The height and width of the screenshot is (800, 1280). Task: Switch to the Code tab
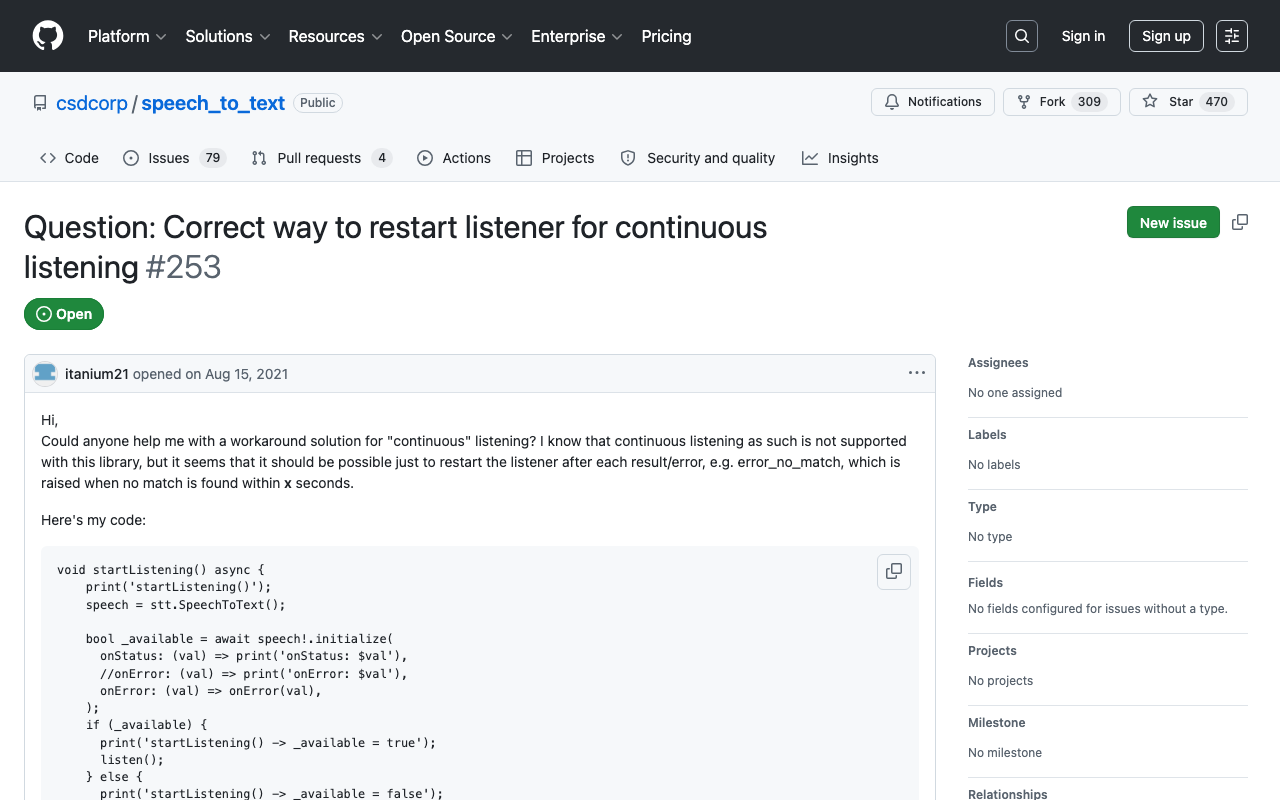[x=69, y=158]
